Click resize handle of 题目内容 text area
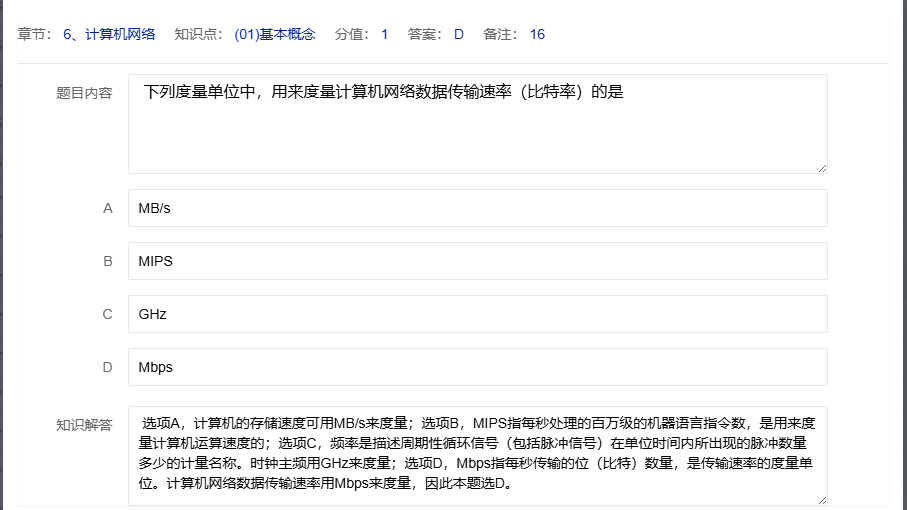The image size is (907, 510). [x=821, y=167]
